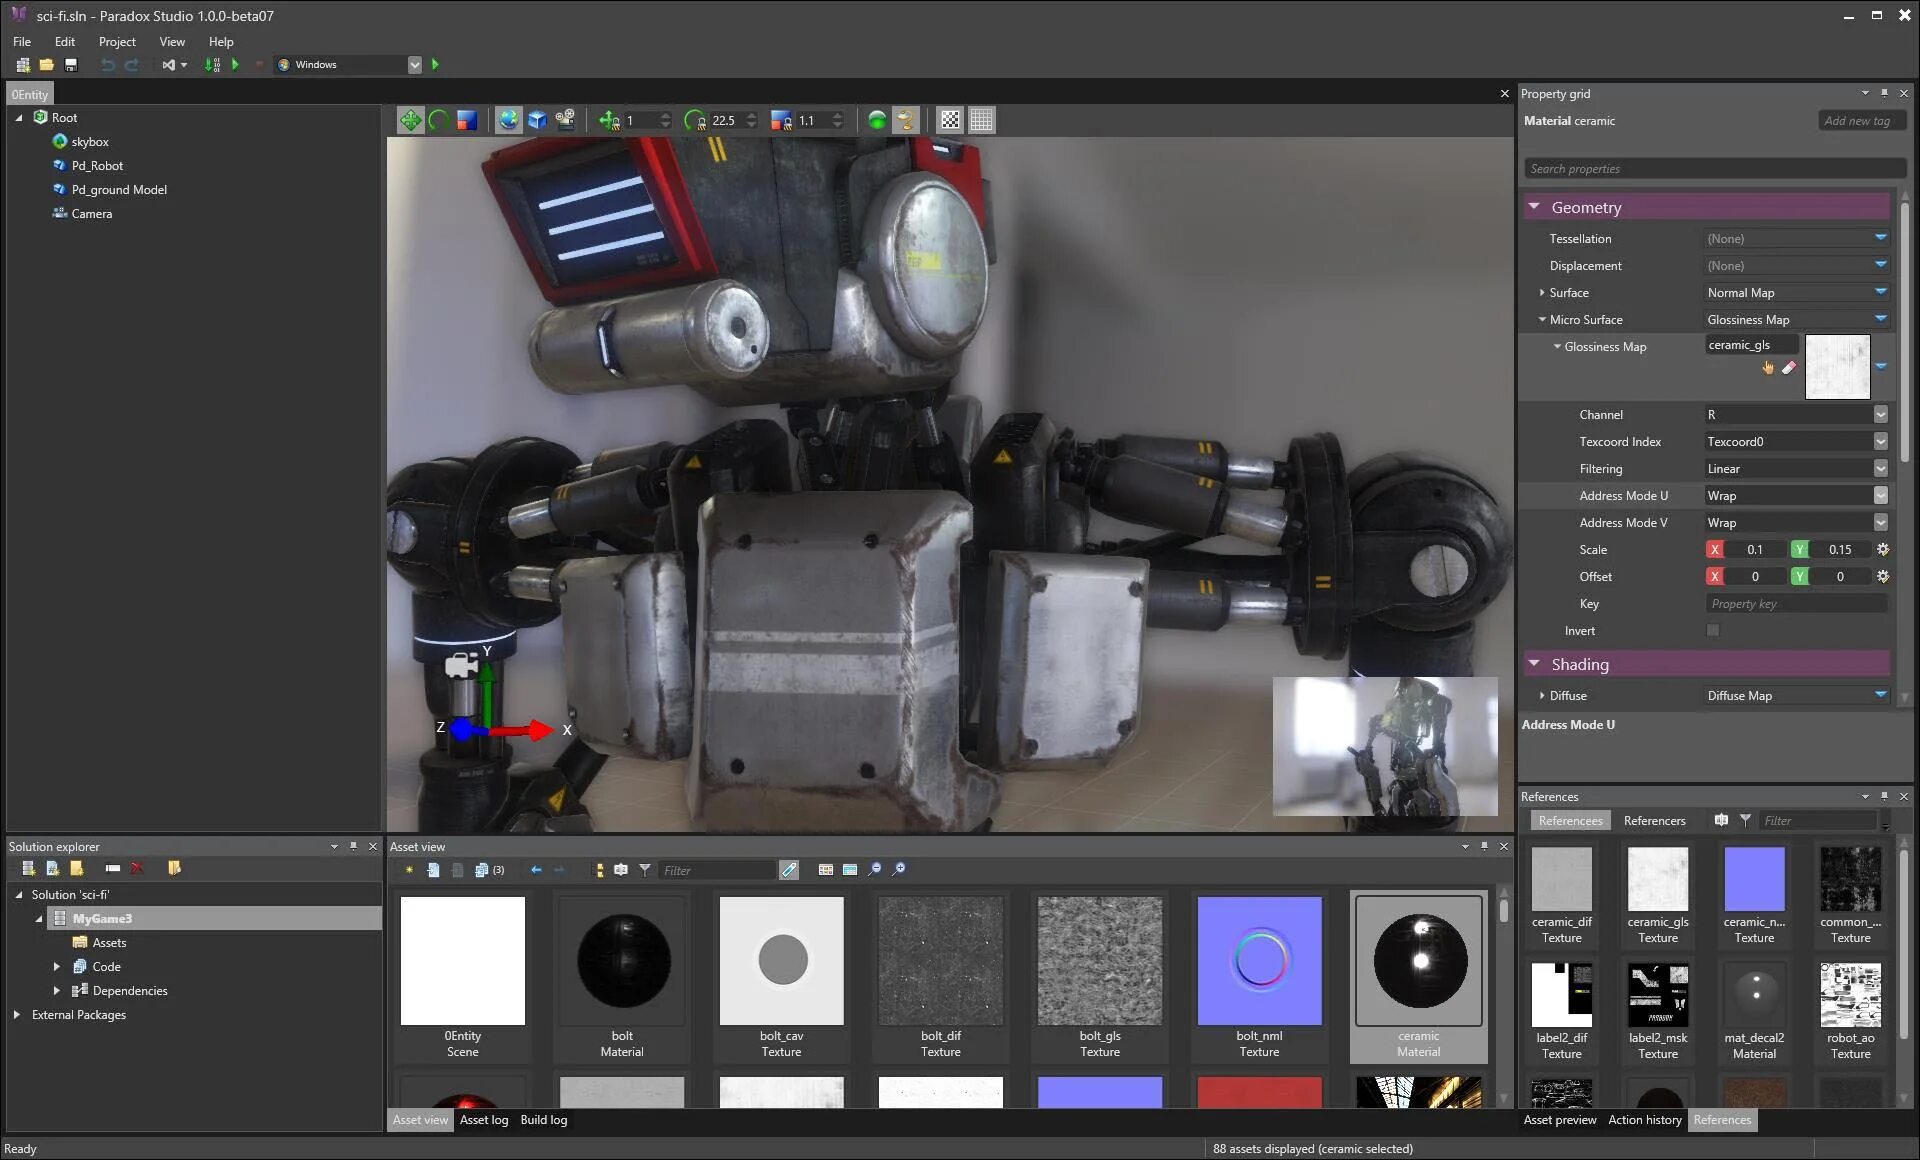The width and height of the screenshot is (1920, 1160).
Task: Toggle the lamp lighting button in viewport toolbar
Action: point(905,121)
